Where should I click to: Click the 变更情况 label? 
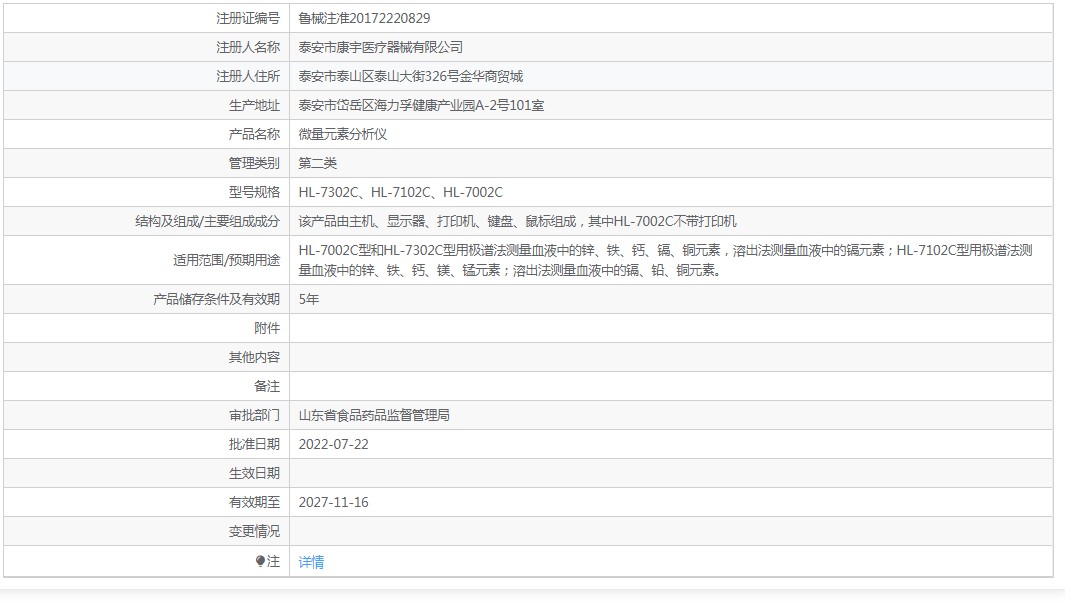254,532
